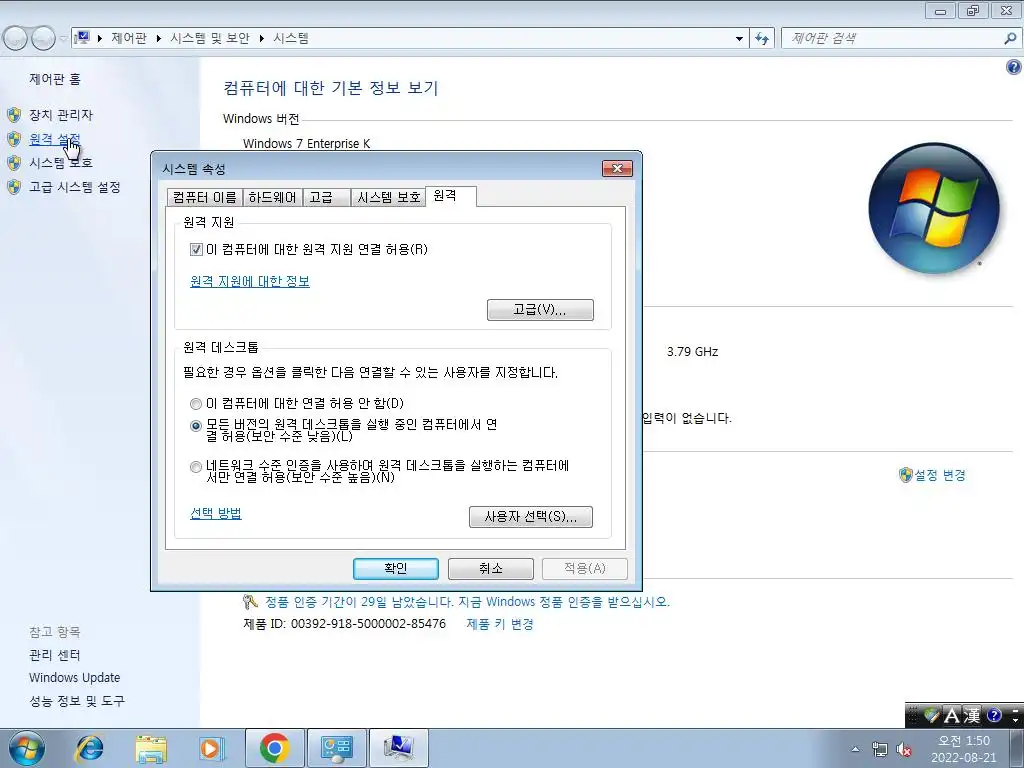Open 관리 센터 under 참고 항목
Image resolution: width=1024 pixels, height=768 pixels.
click(x=54, y=655)
